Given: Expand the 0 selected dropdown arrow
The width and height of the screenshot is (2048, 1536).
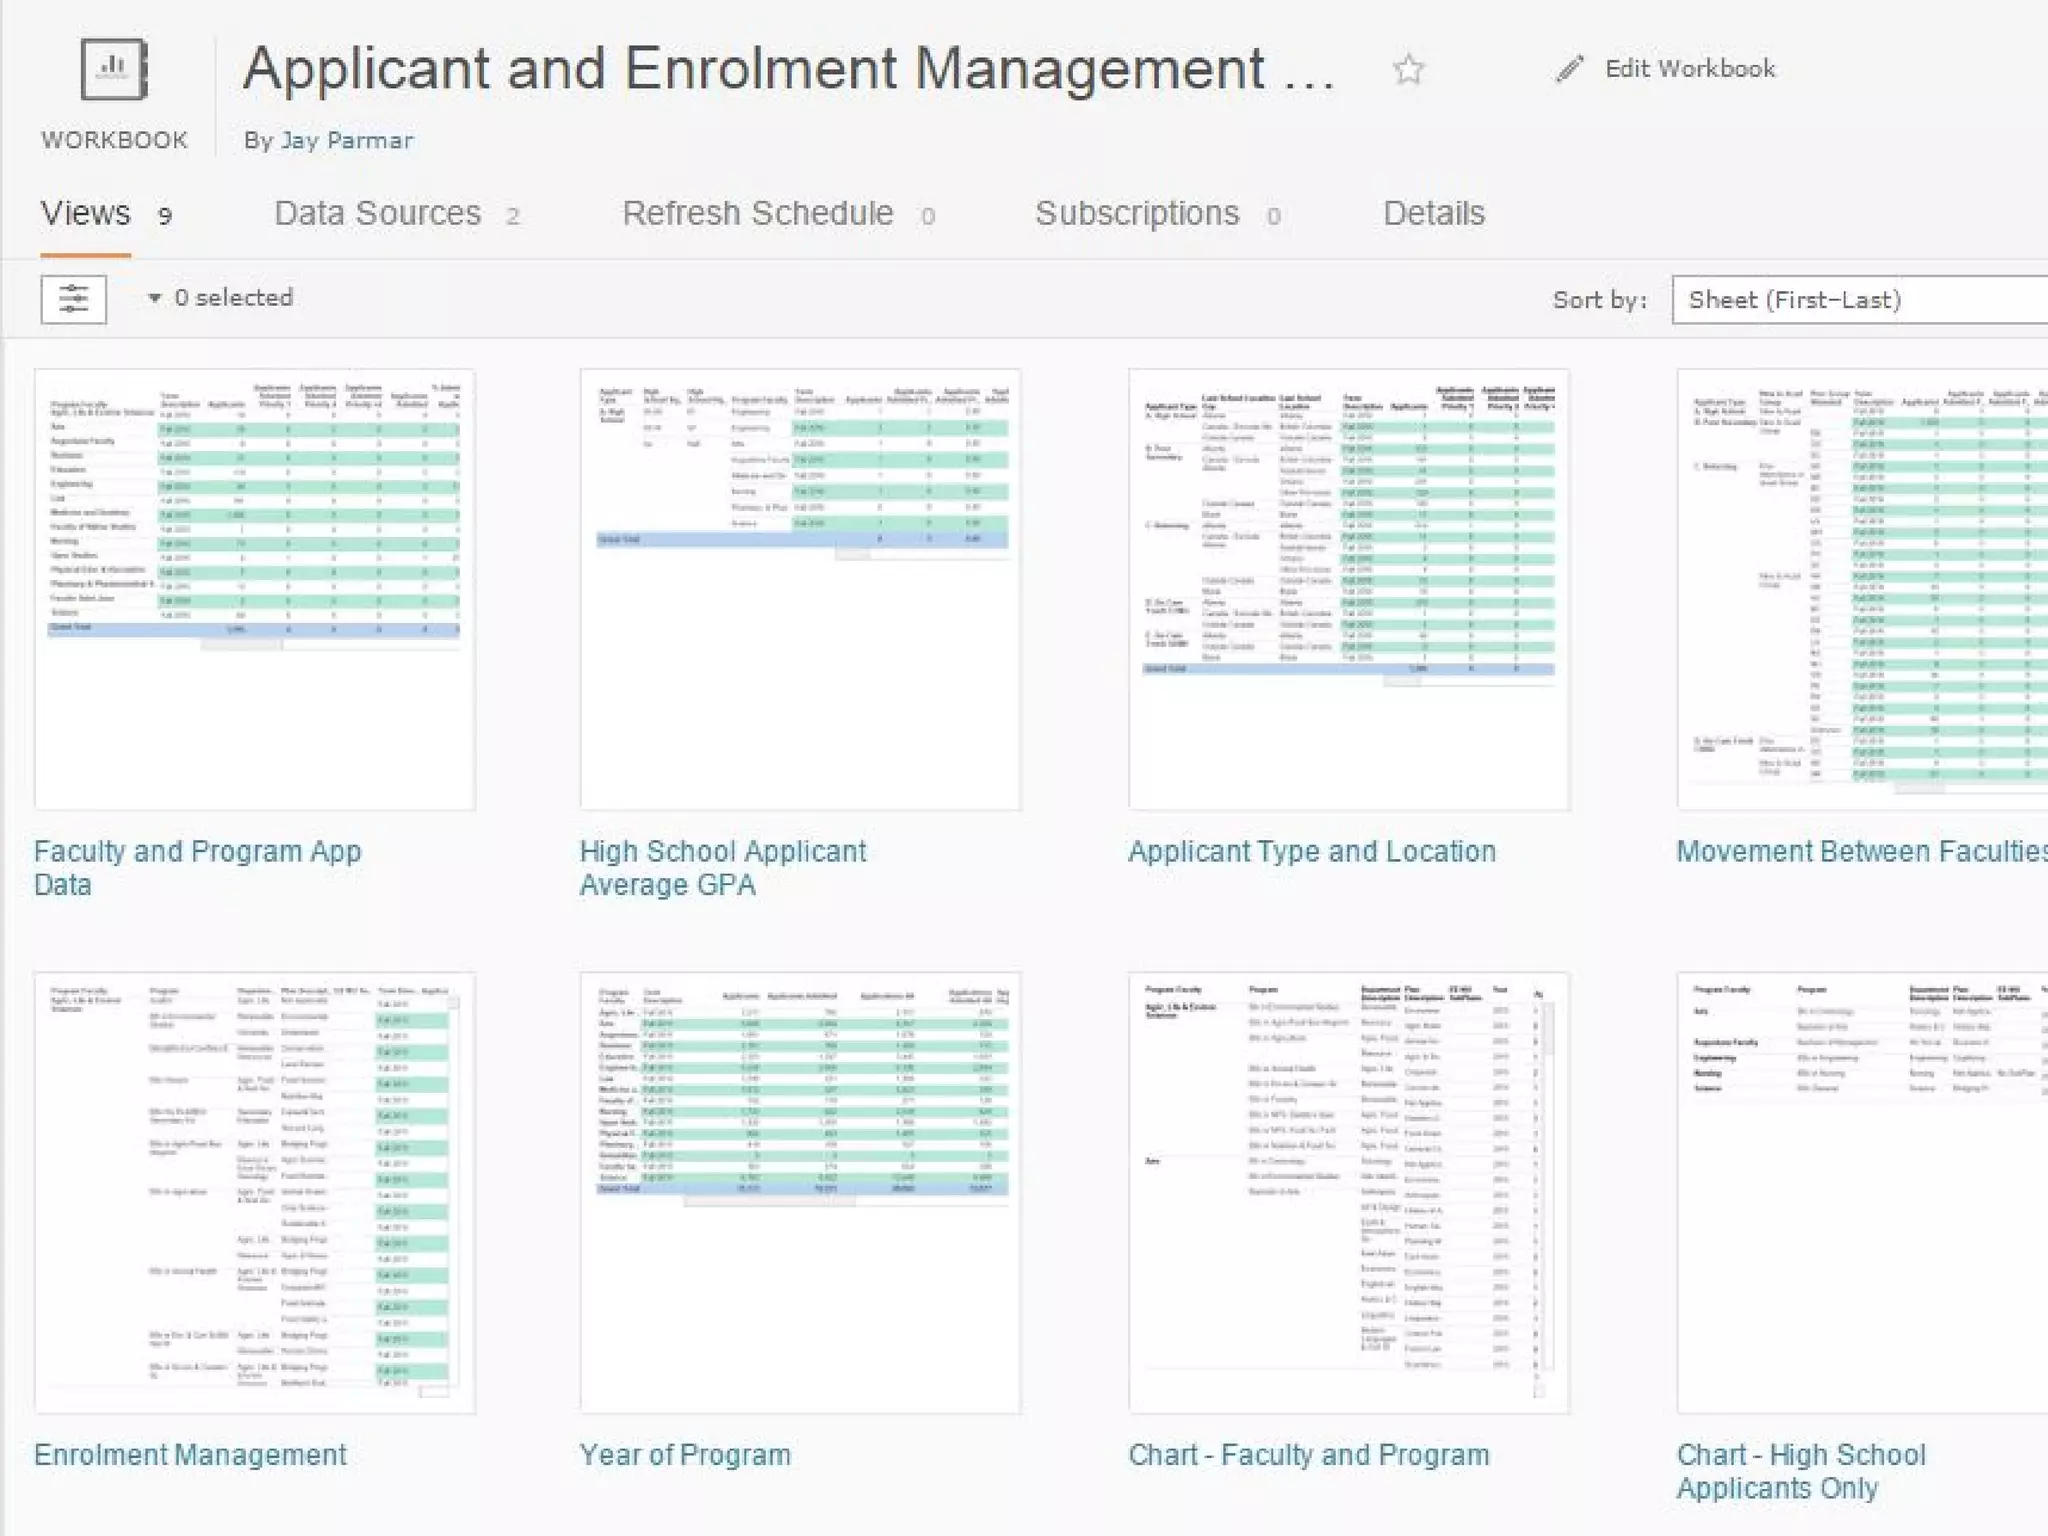Looking at the screenshot, I should [155, 298].
